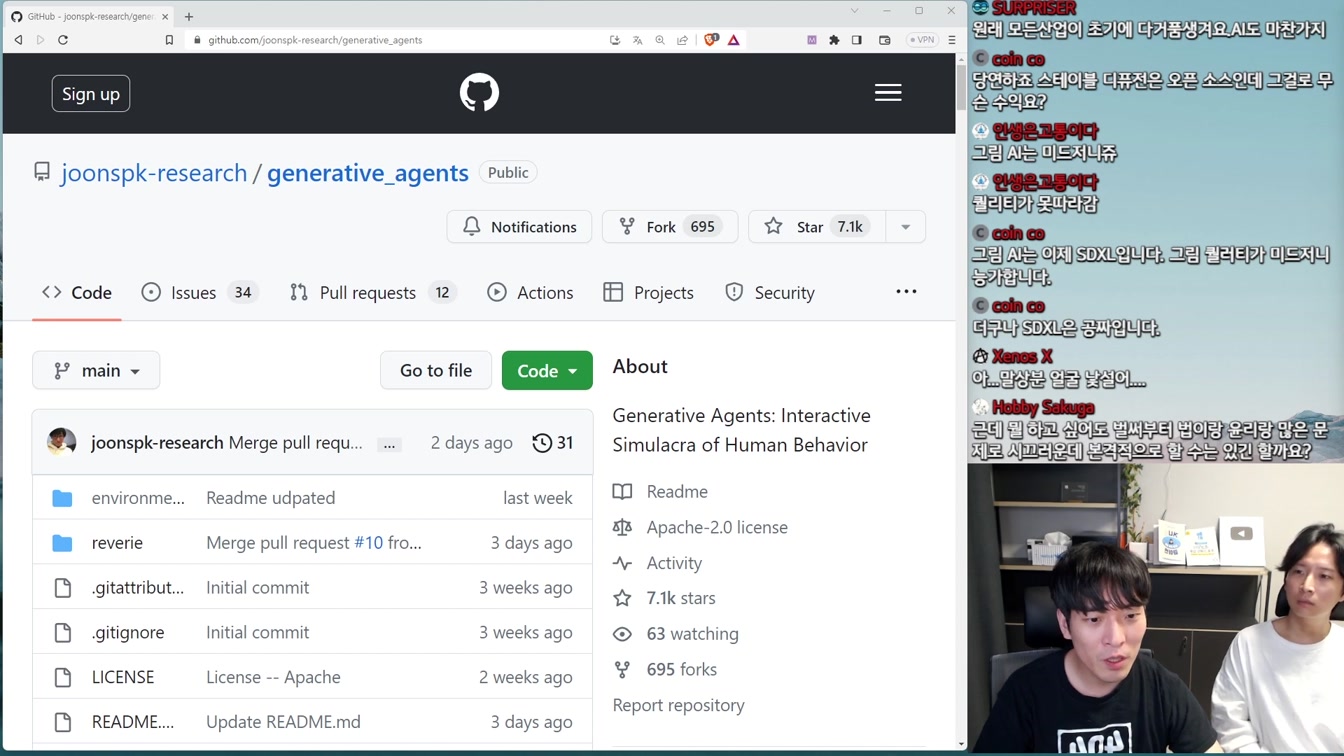
Task: Click the translate page icon
Action: click(637, 40)
